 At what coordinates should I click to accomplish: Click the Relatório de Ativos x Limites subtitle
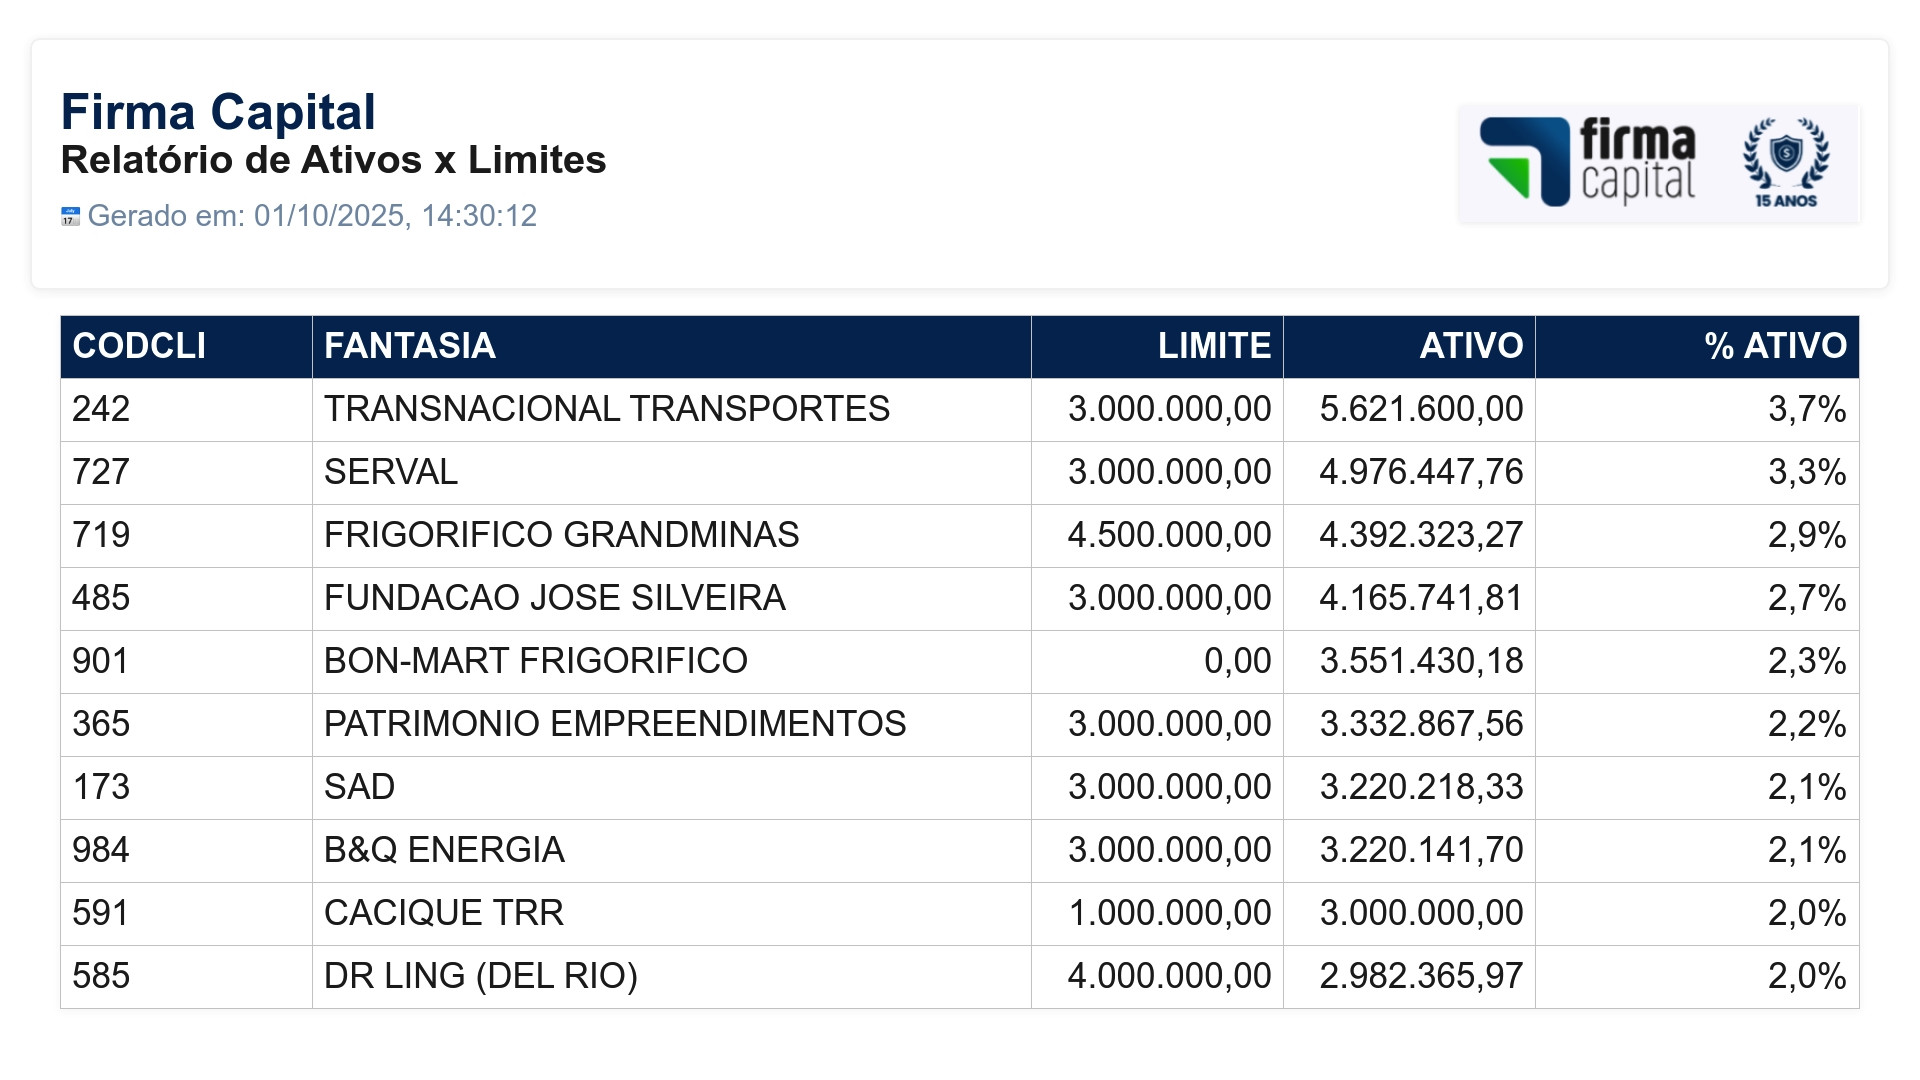pyautogui.click(x=333, y=160)
